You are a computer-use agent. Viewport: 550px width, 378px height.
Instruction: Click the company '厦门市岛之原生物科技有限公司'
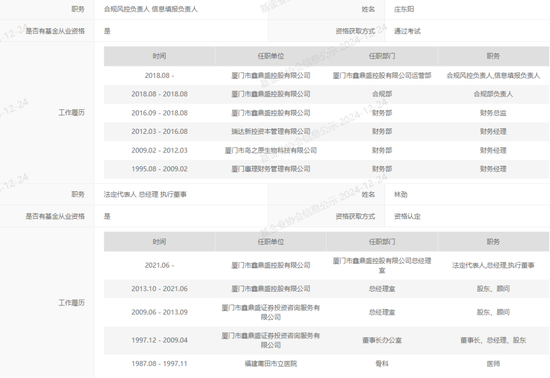271,150
